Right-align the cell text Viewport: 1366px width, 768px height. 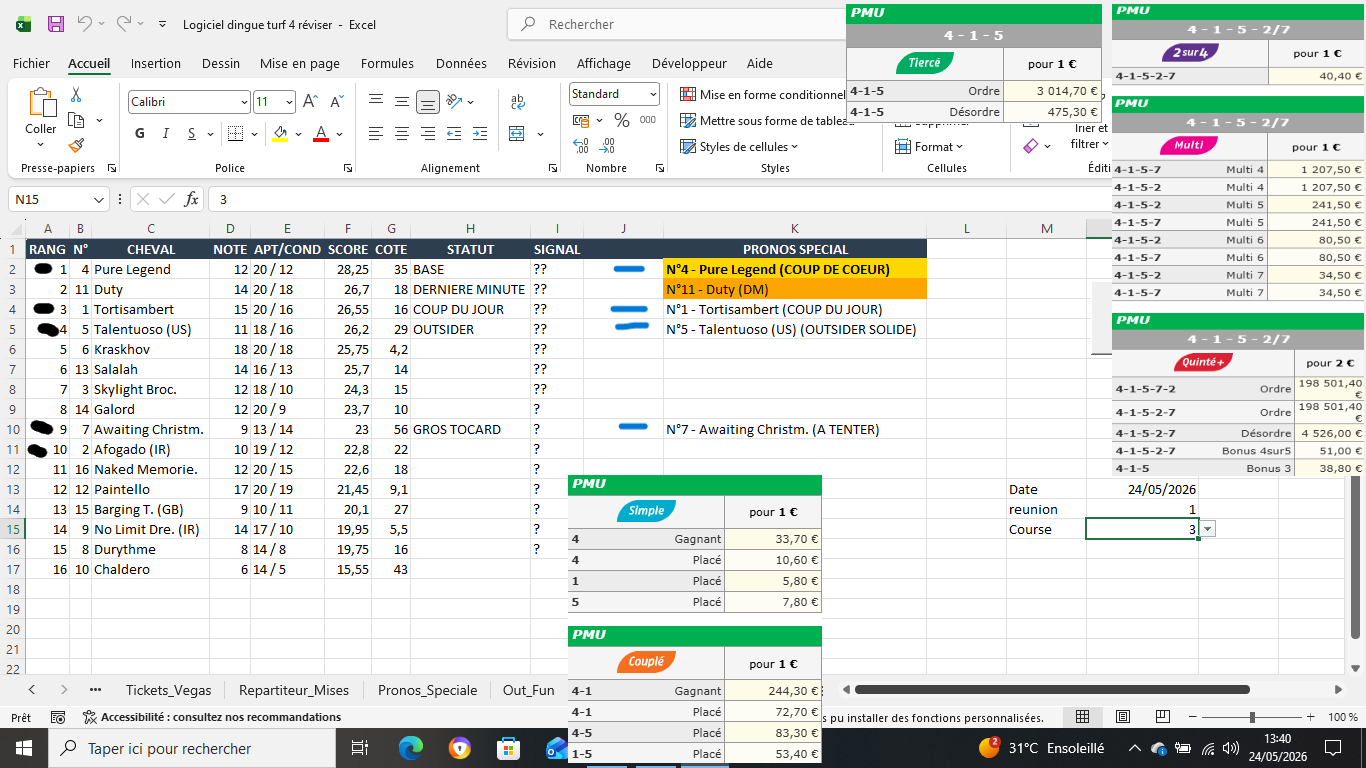point(427,134)
